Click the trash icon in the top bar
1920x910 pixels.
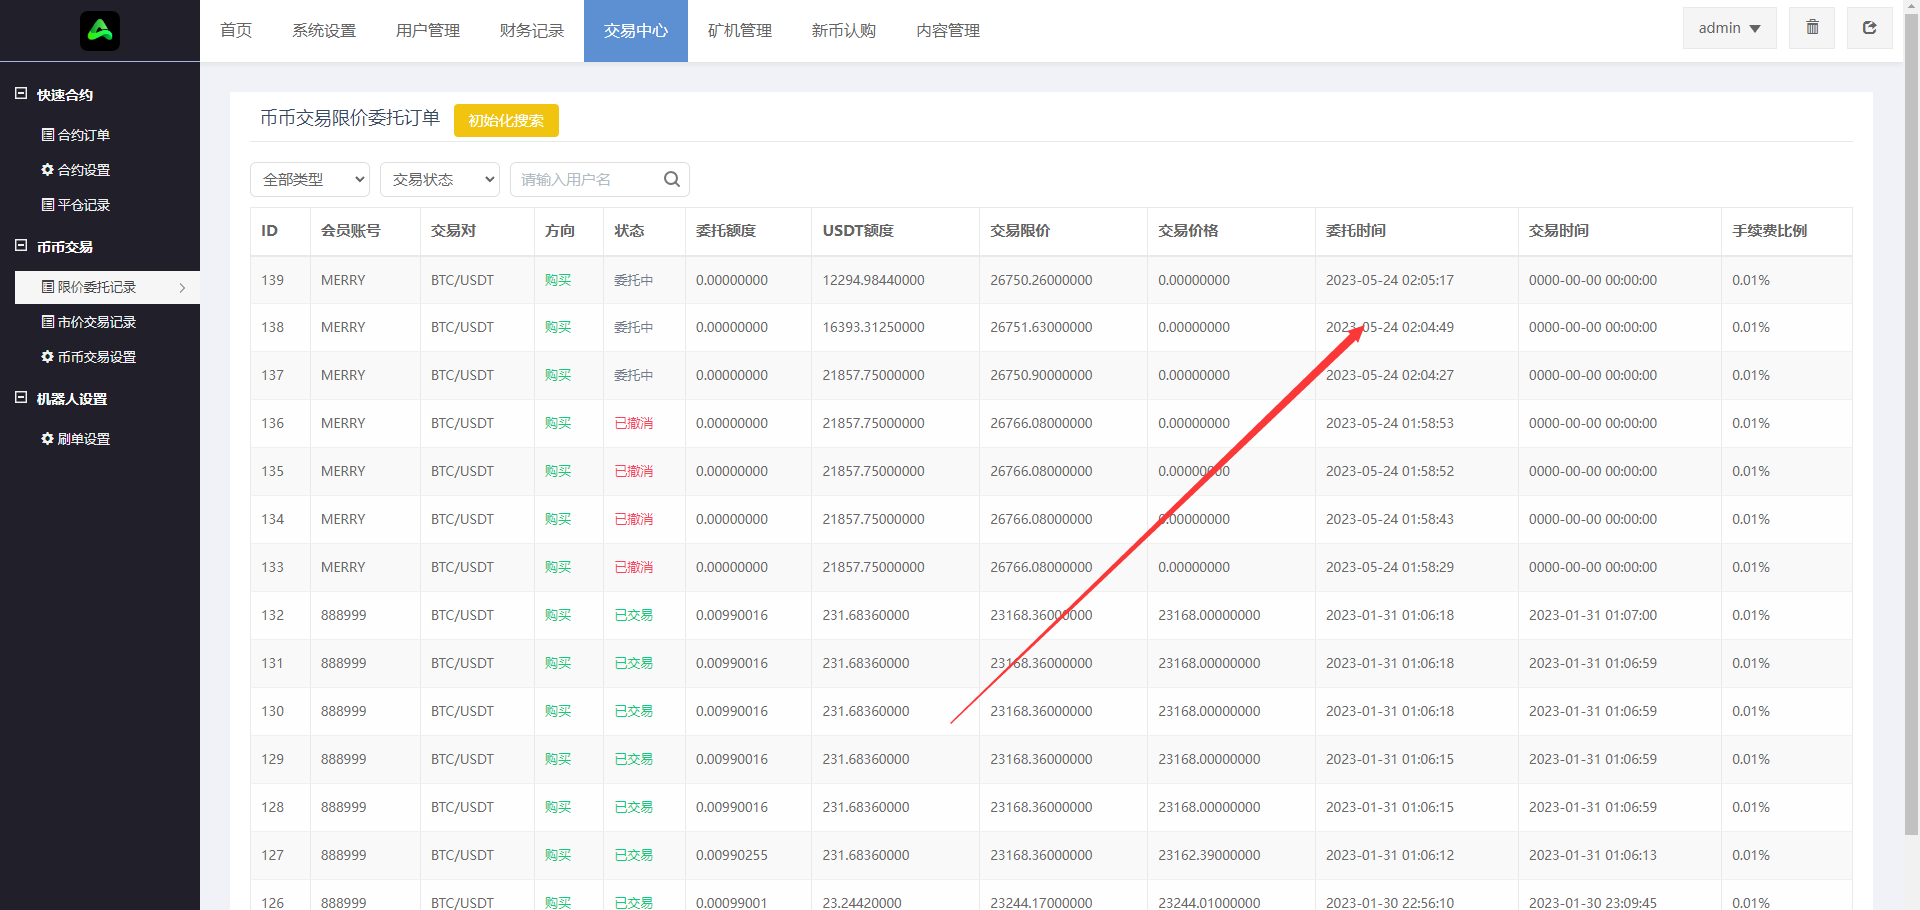coord(1812,28)
